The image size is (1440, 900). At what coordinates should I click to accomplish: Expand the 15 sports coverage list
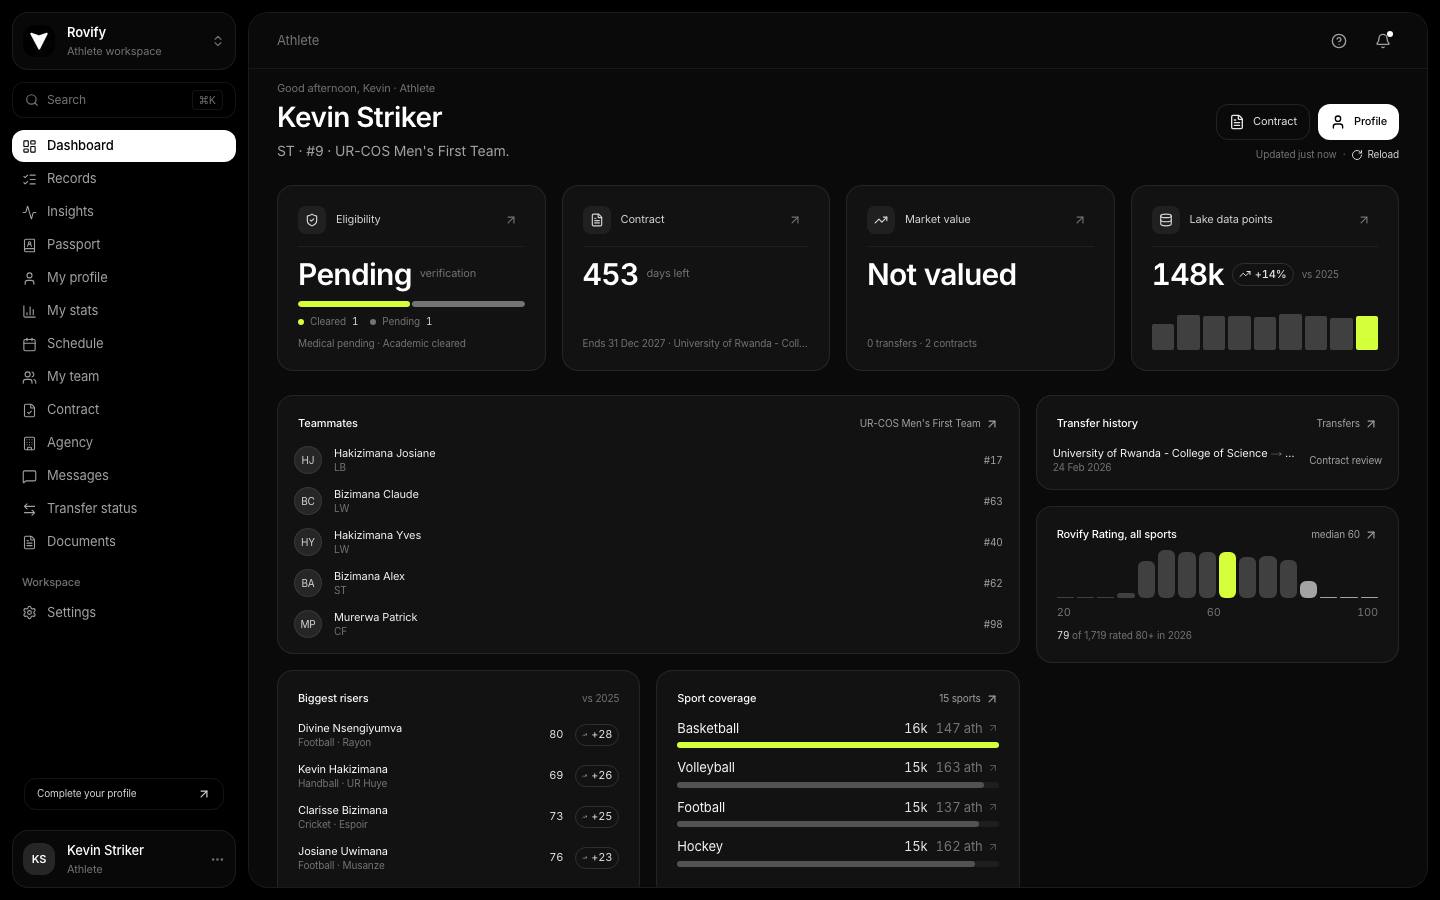967,699
